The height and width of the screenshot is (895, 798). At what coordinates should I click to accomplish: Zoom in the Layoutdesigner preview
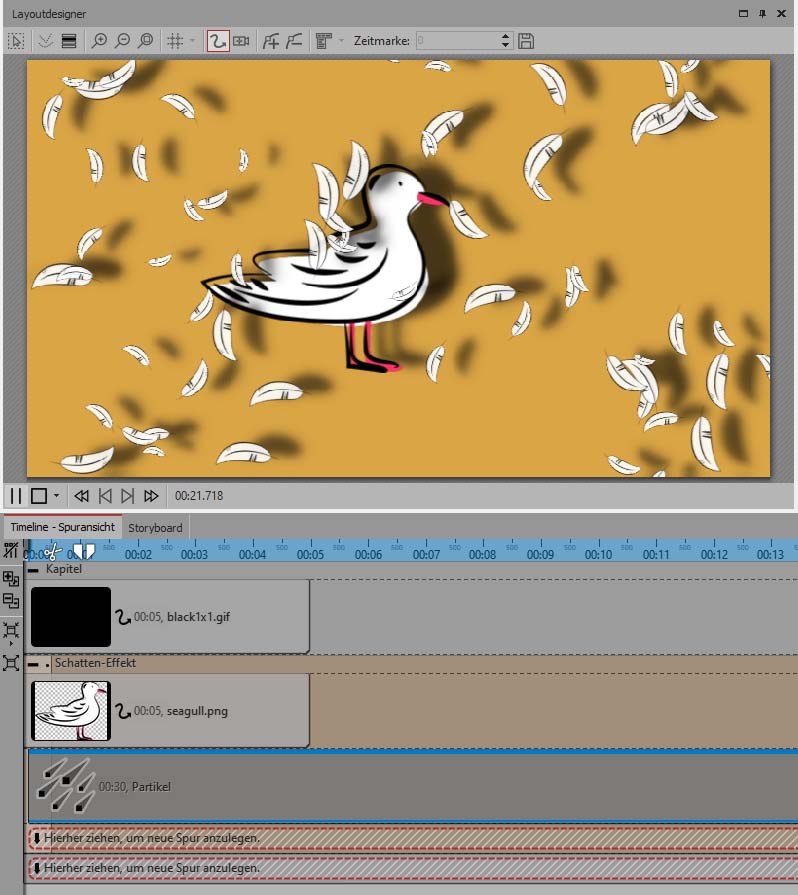pyautogui.click(x=99, y=41)
